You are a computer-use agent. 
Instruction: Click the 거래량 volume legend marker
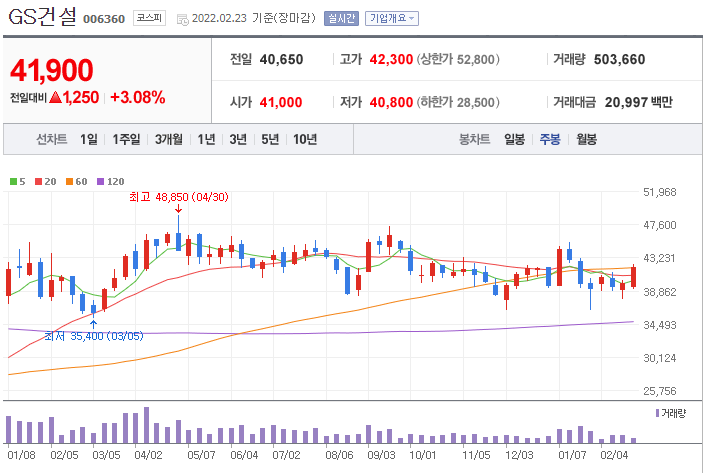[x=670, y=413]
